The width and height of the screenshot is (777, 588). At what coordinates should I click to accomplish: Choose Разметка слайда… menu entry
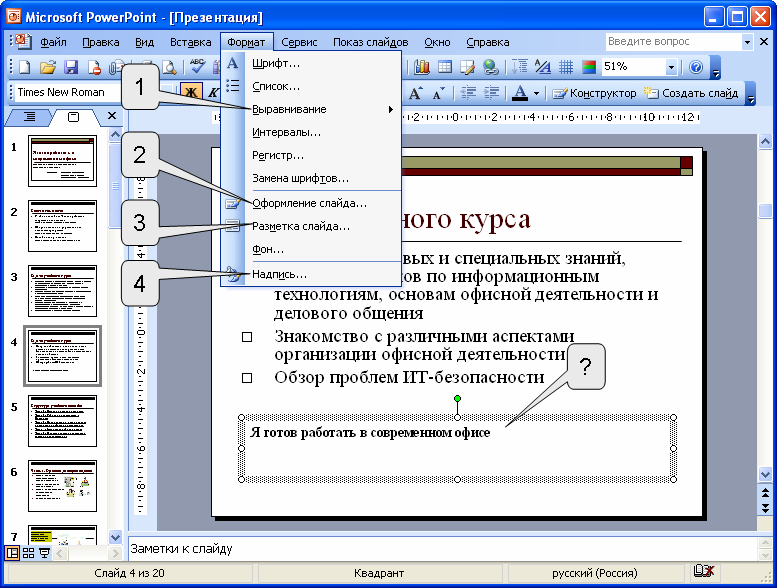click(311, 226)
